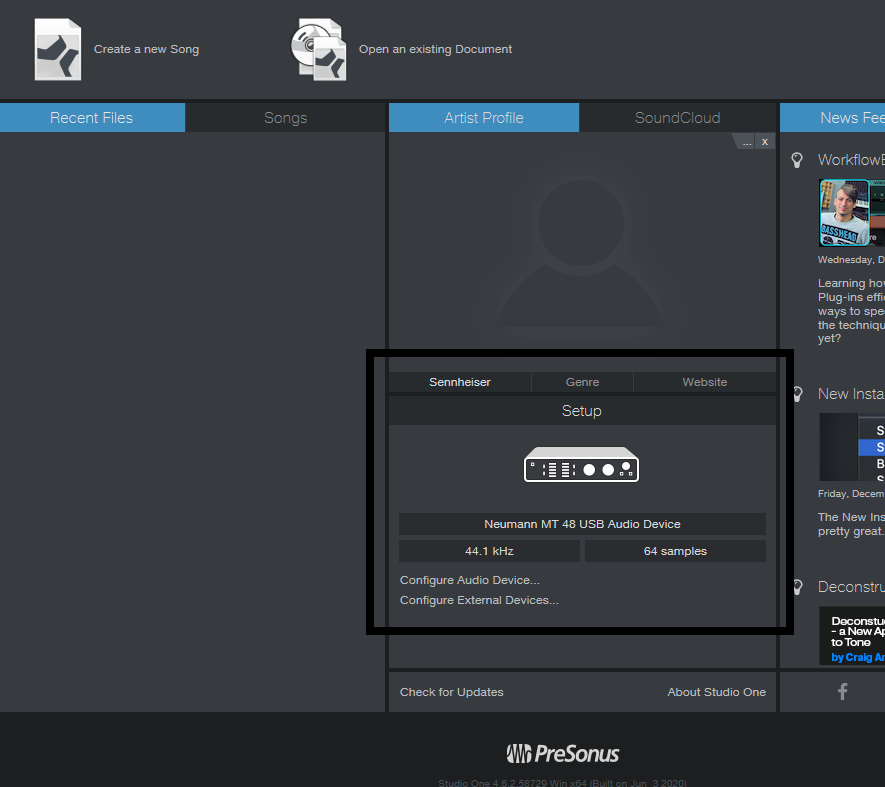885x787 pixels.
Task: Click the Setup section header
Action: pyautogui.click(x=582, y=410)
